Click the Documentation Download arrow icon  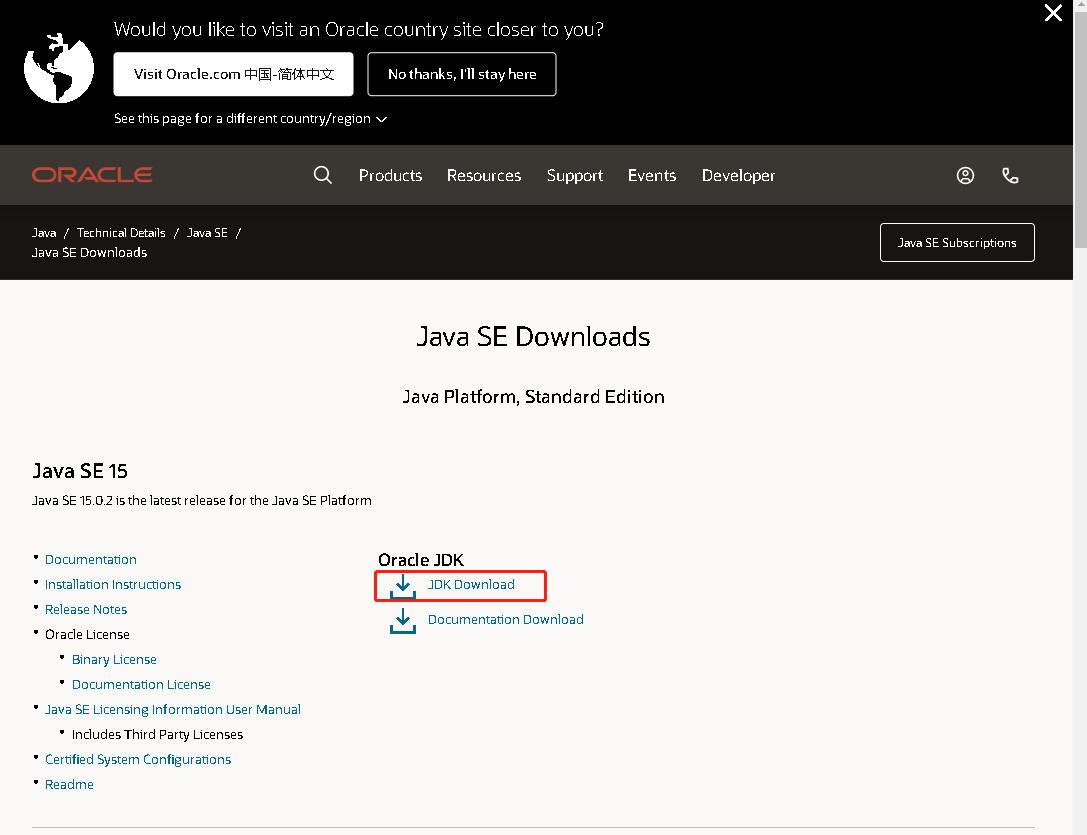(403, 620)
